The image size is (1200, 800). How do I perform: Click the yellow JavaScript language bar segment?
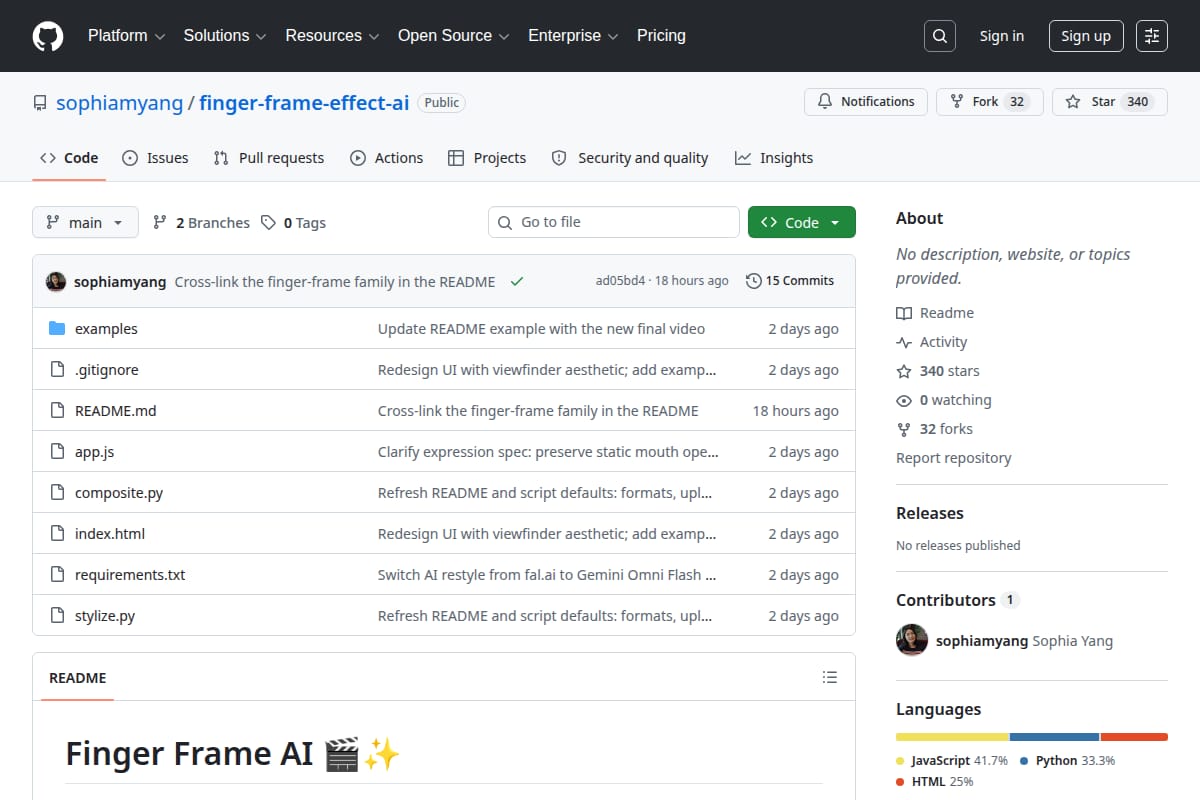[x=952, y=737]
